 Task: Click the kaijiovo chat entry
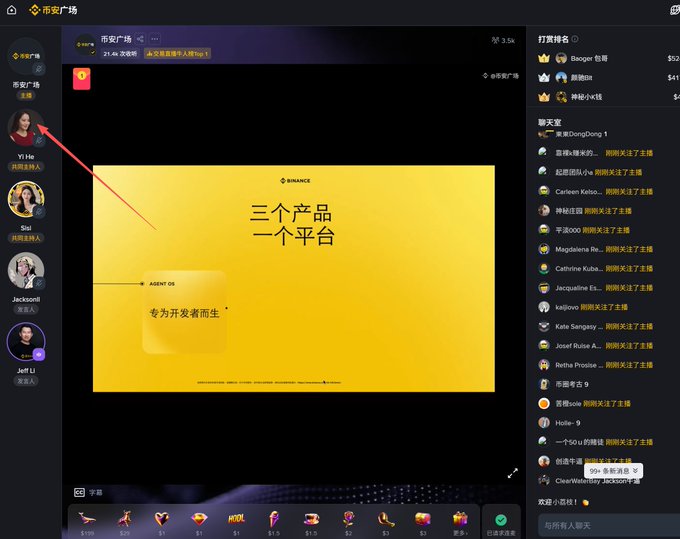tap(583, 307)
